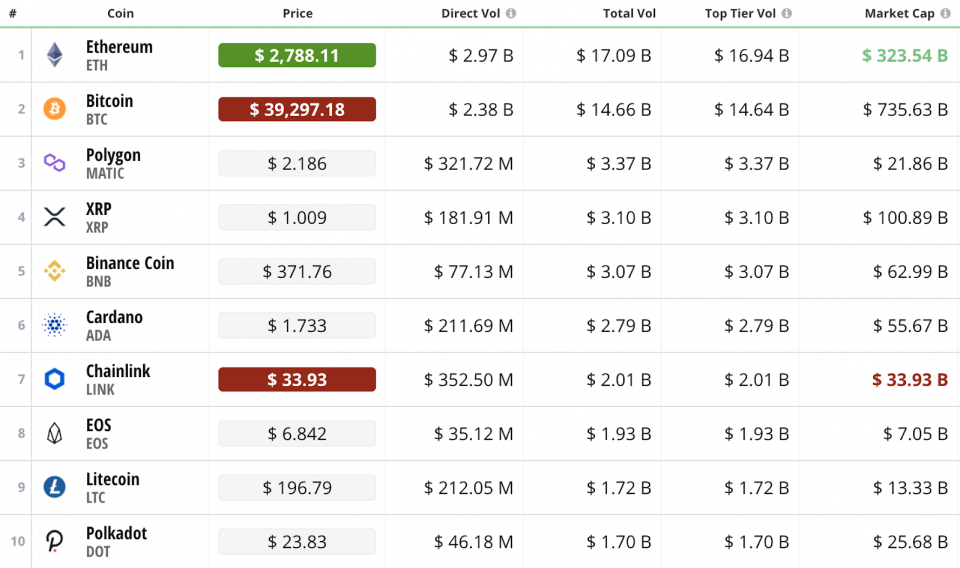
Task: Click the green Ethereum price badge
Action: pos(297,55)
